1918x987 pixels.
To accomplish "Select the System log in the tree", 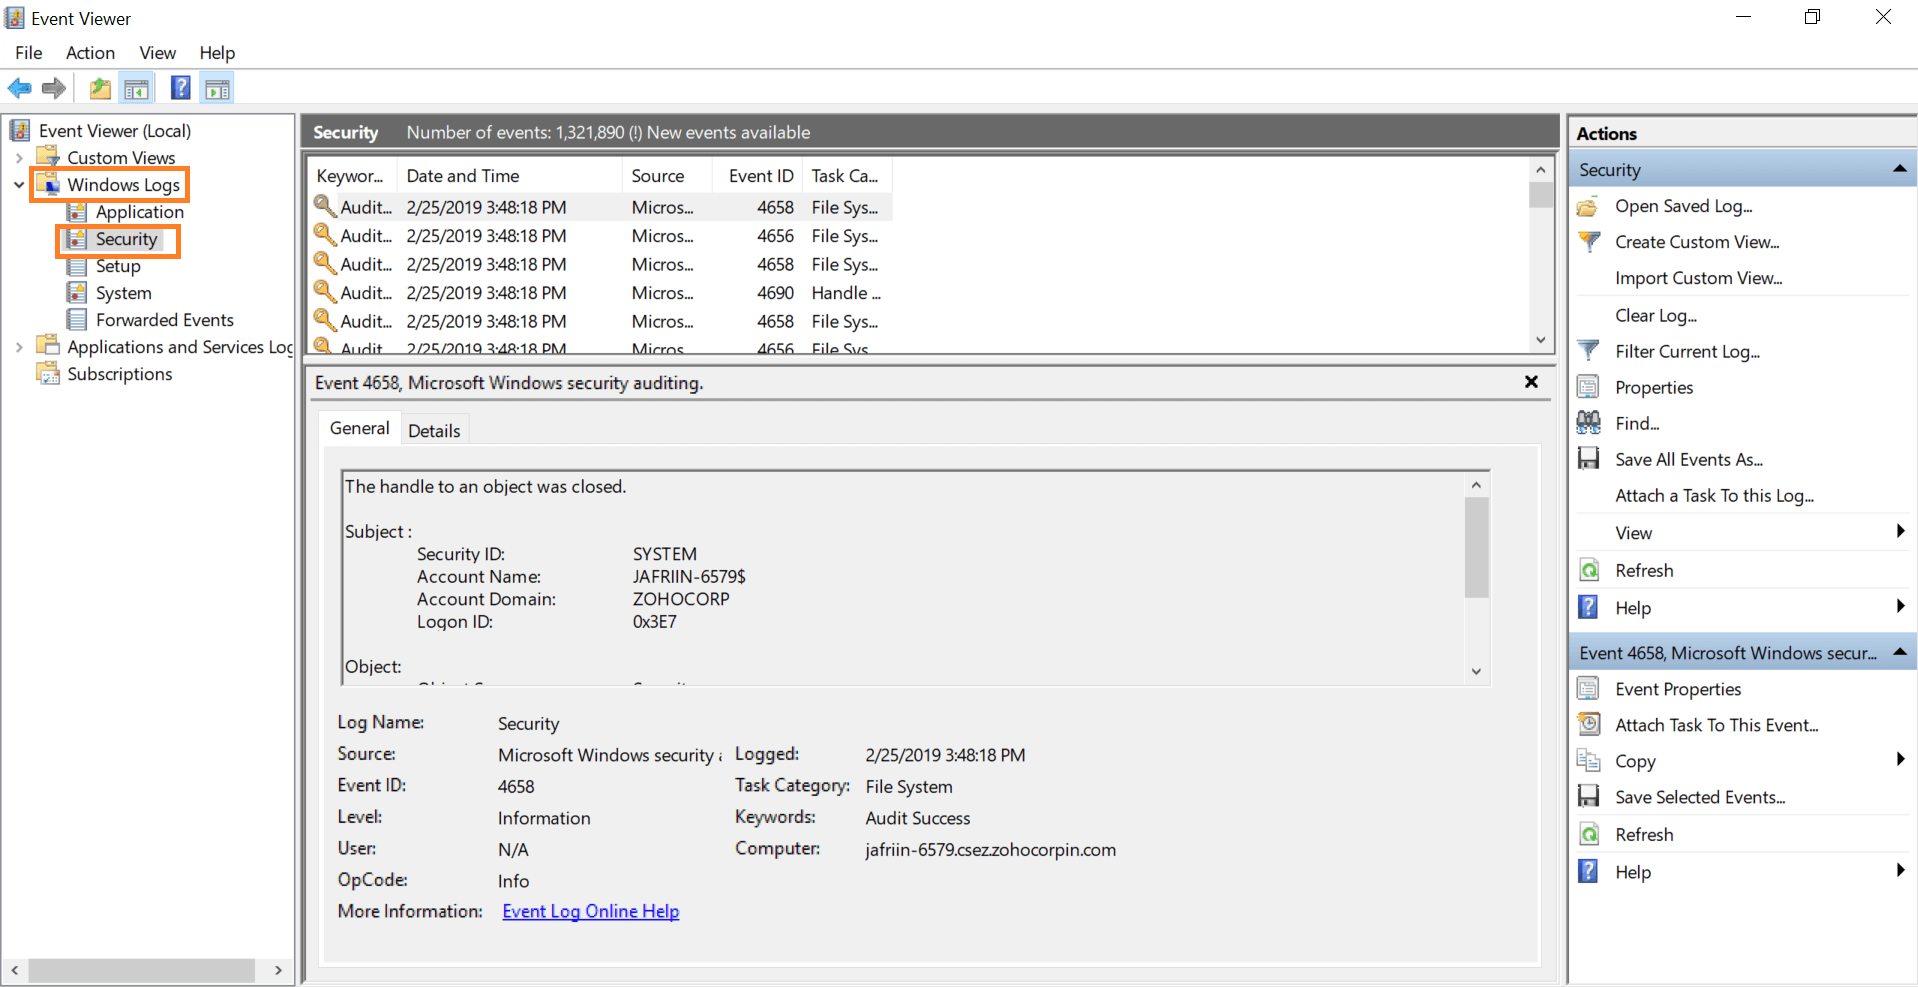I will click(122, 293).
